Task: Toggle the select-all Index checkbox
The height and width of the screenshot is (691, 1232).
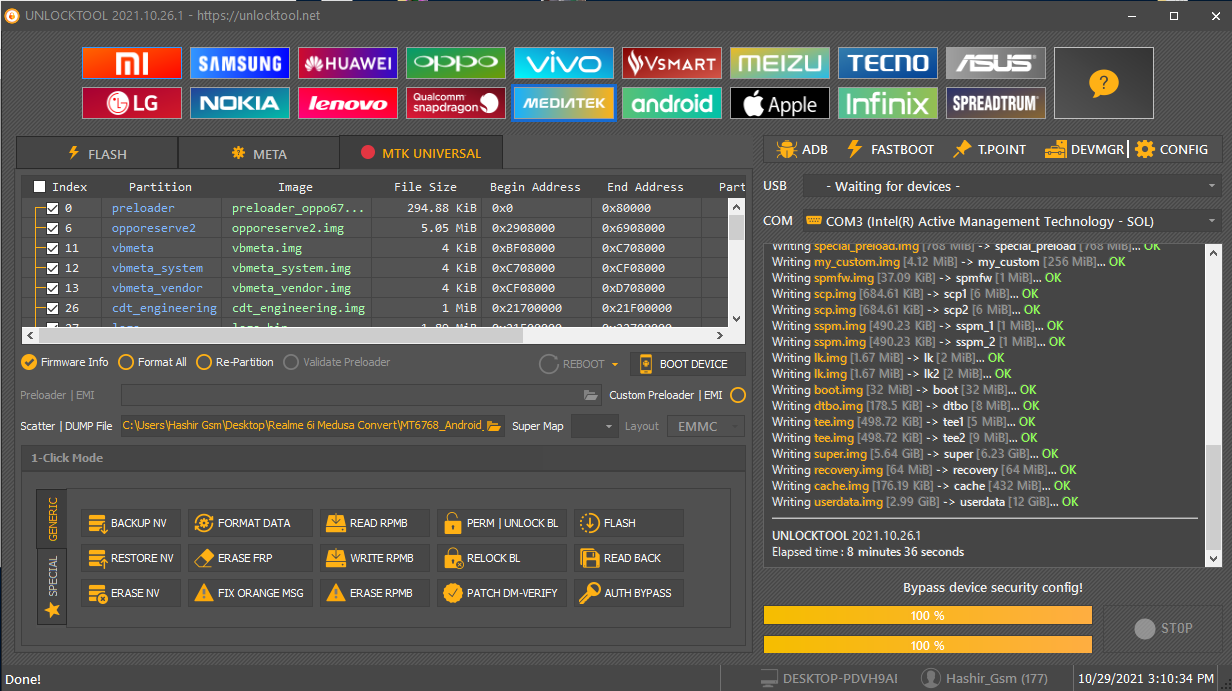Action: (x=39, y=187)
